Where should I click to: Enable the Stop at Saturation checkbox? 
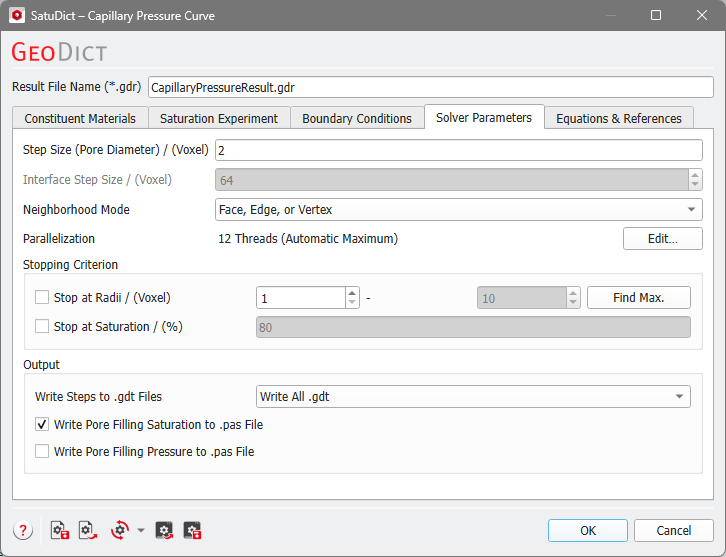click(42, 326)
